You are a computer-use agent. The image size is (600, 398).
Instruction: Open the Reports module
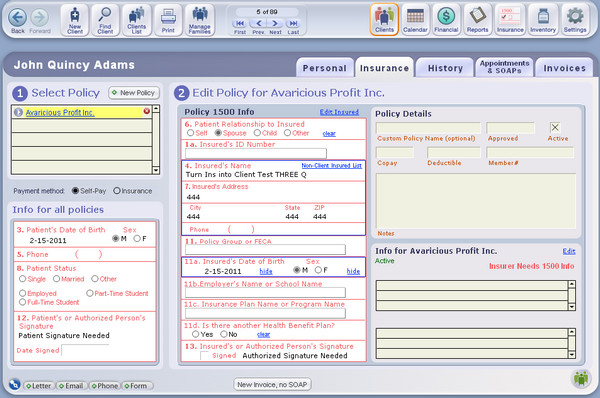click(477, 20)
